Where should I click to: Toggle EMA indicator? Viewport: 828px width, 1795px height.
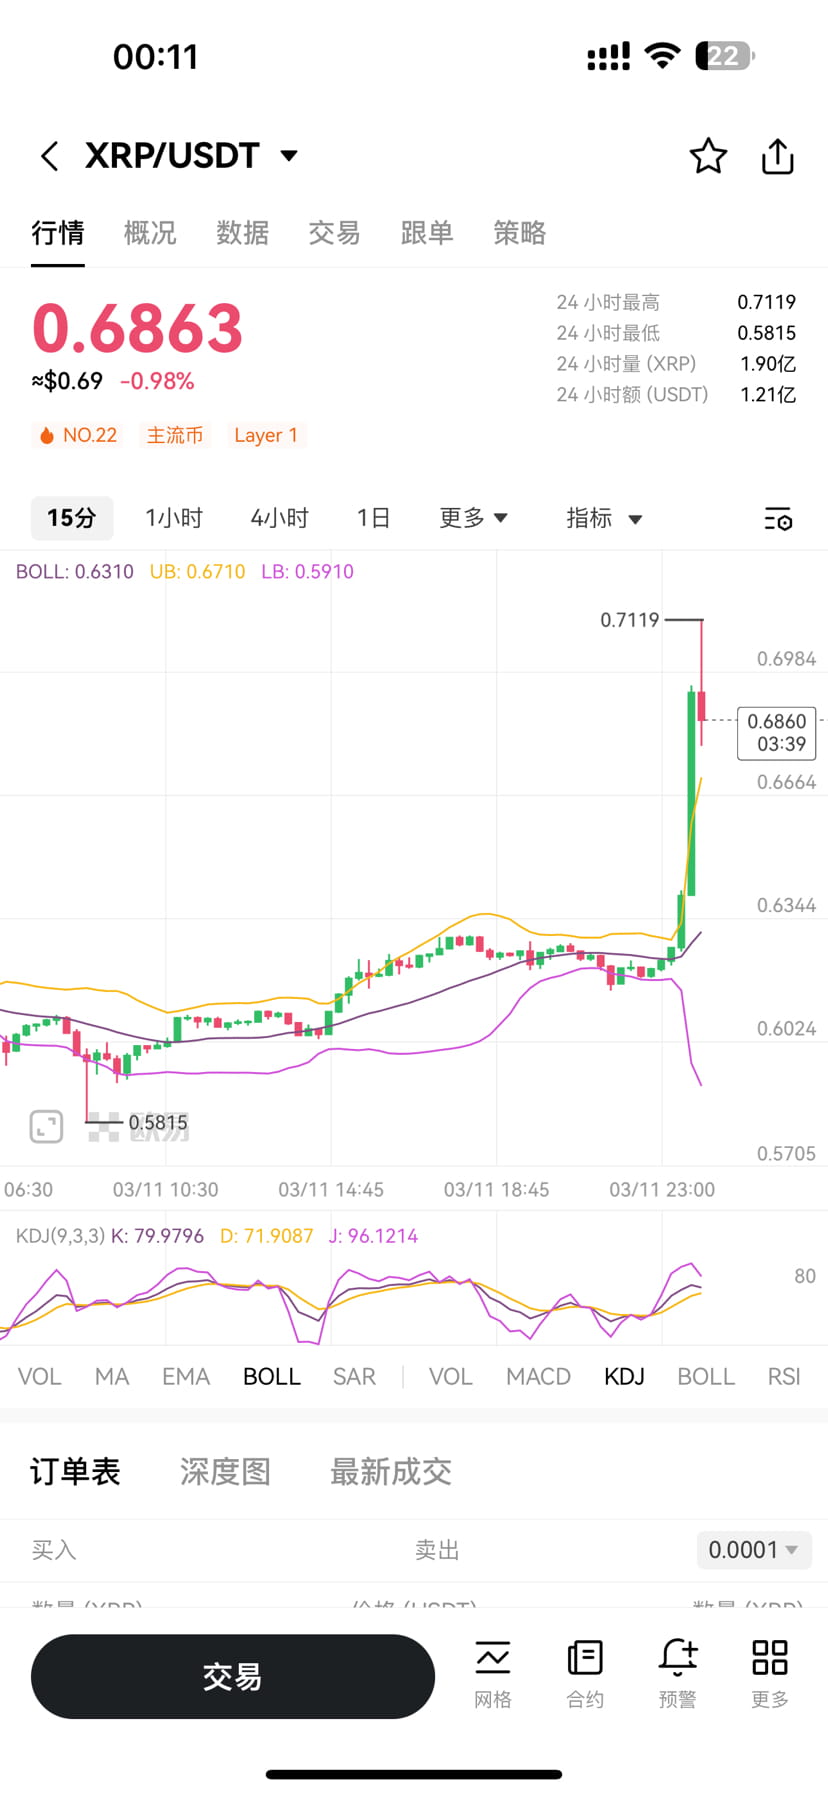pyautogui.click(x=186, y=1377)
